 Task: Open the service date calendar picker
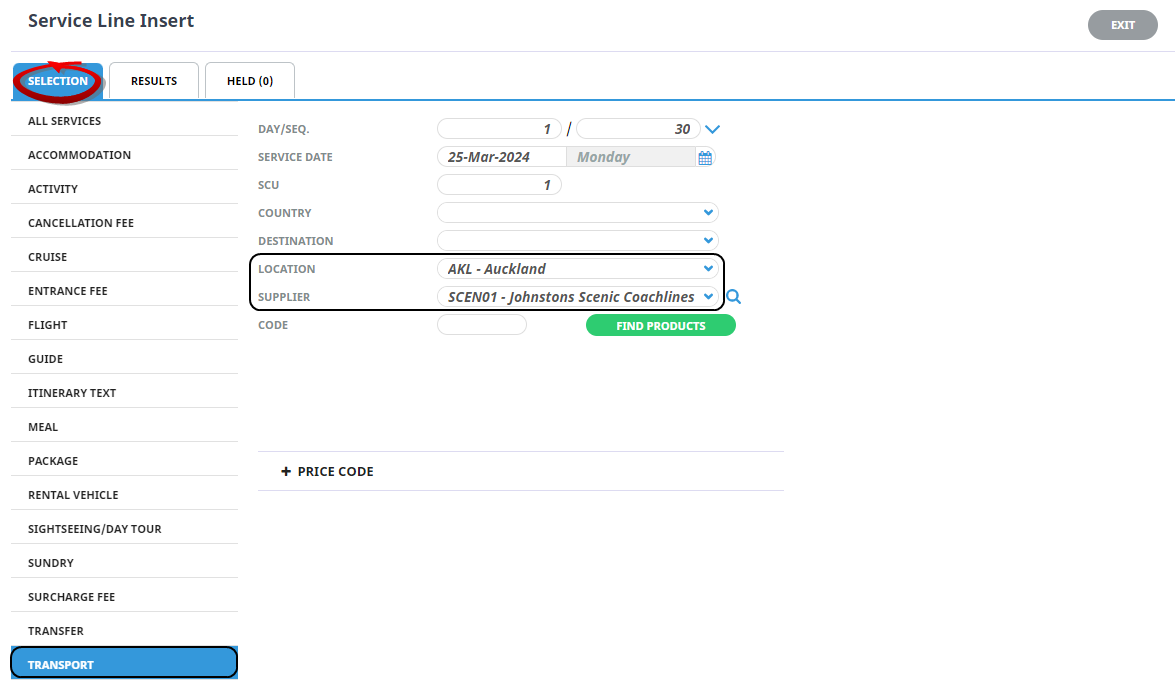tap(705, 157)
